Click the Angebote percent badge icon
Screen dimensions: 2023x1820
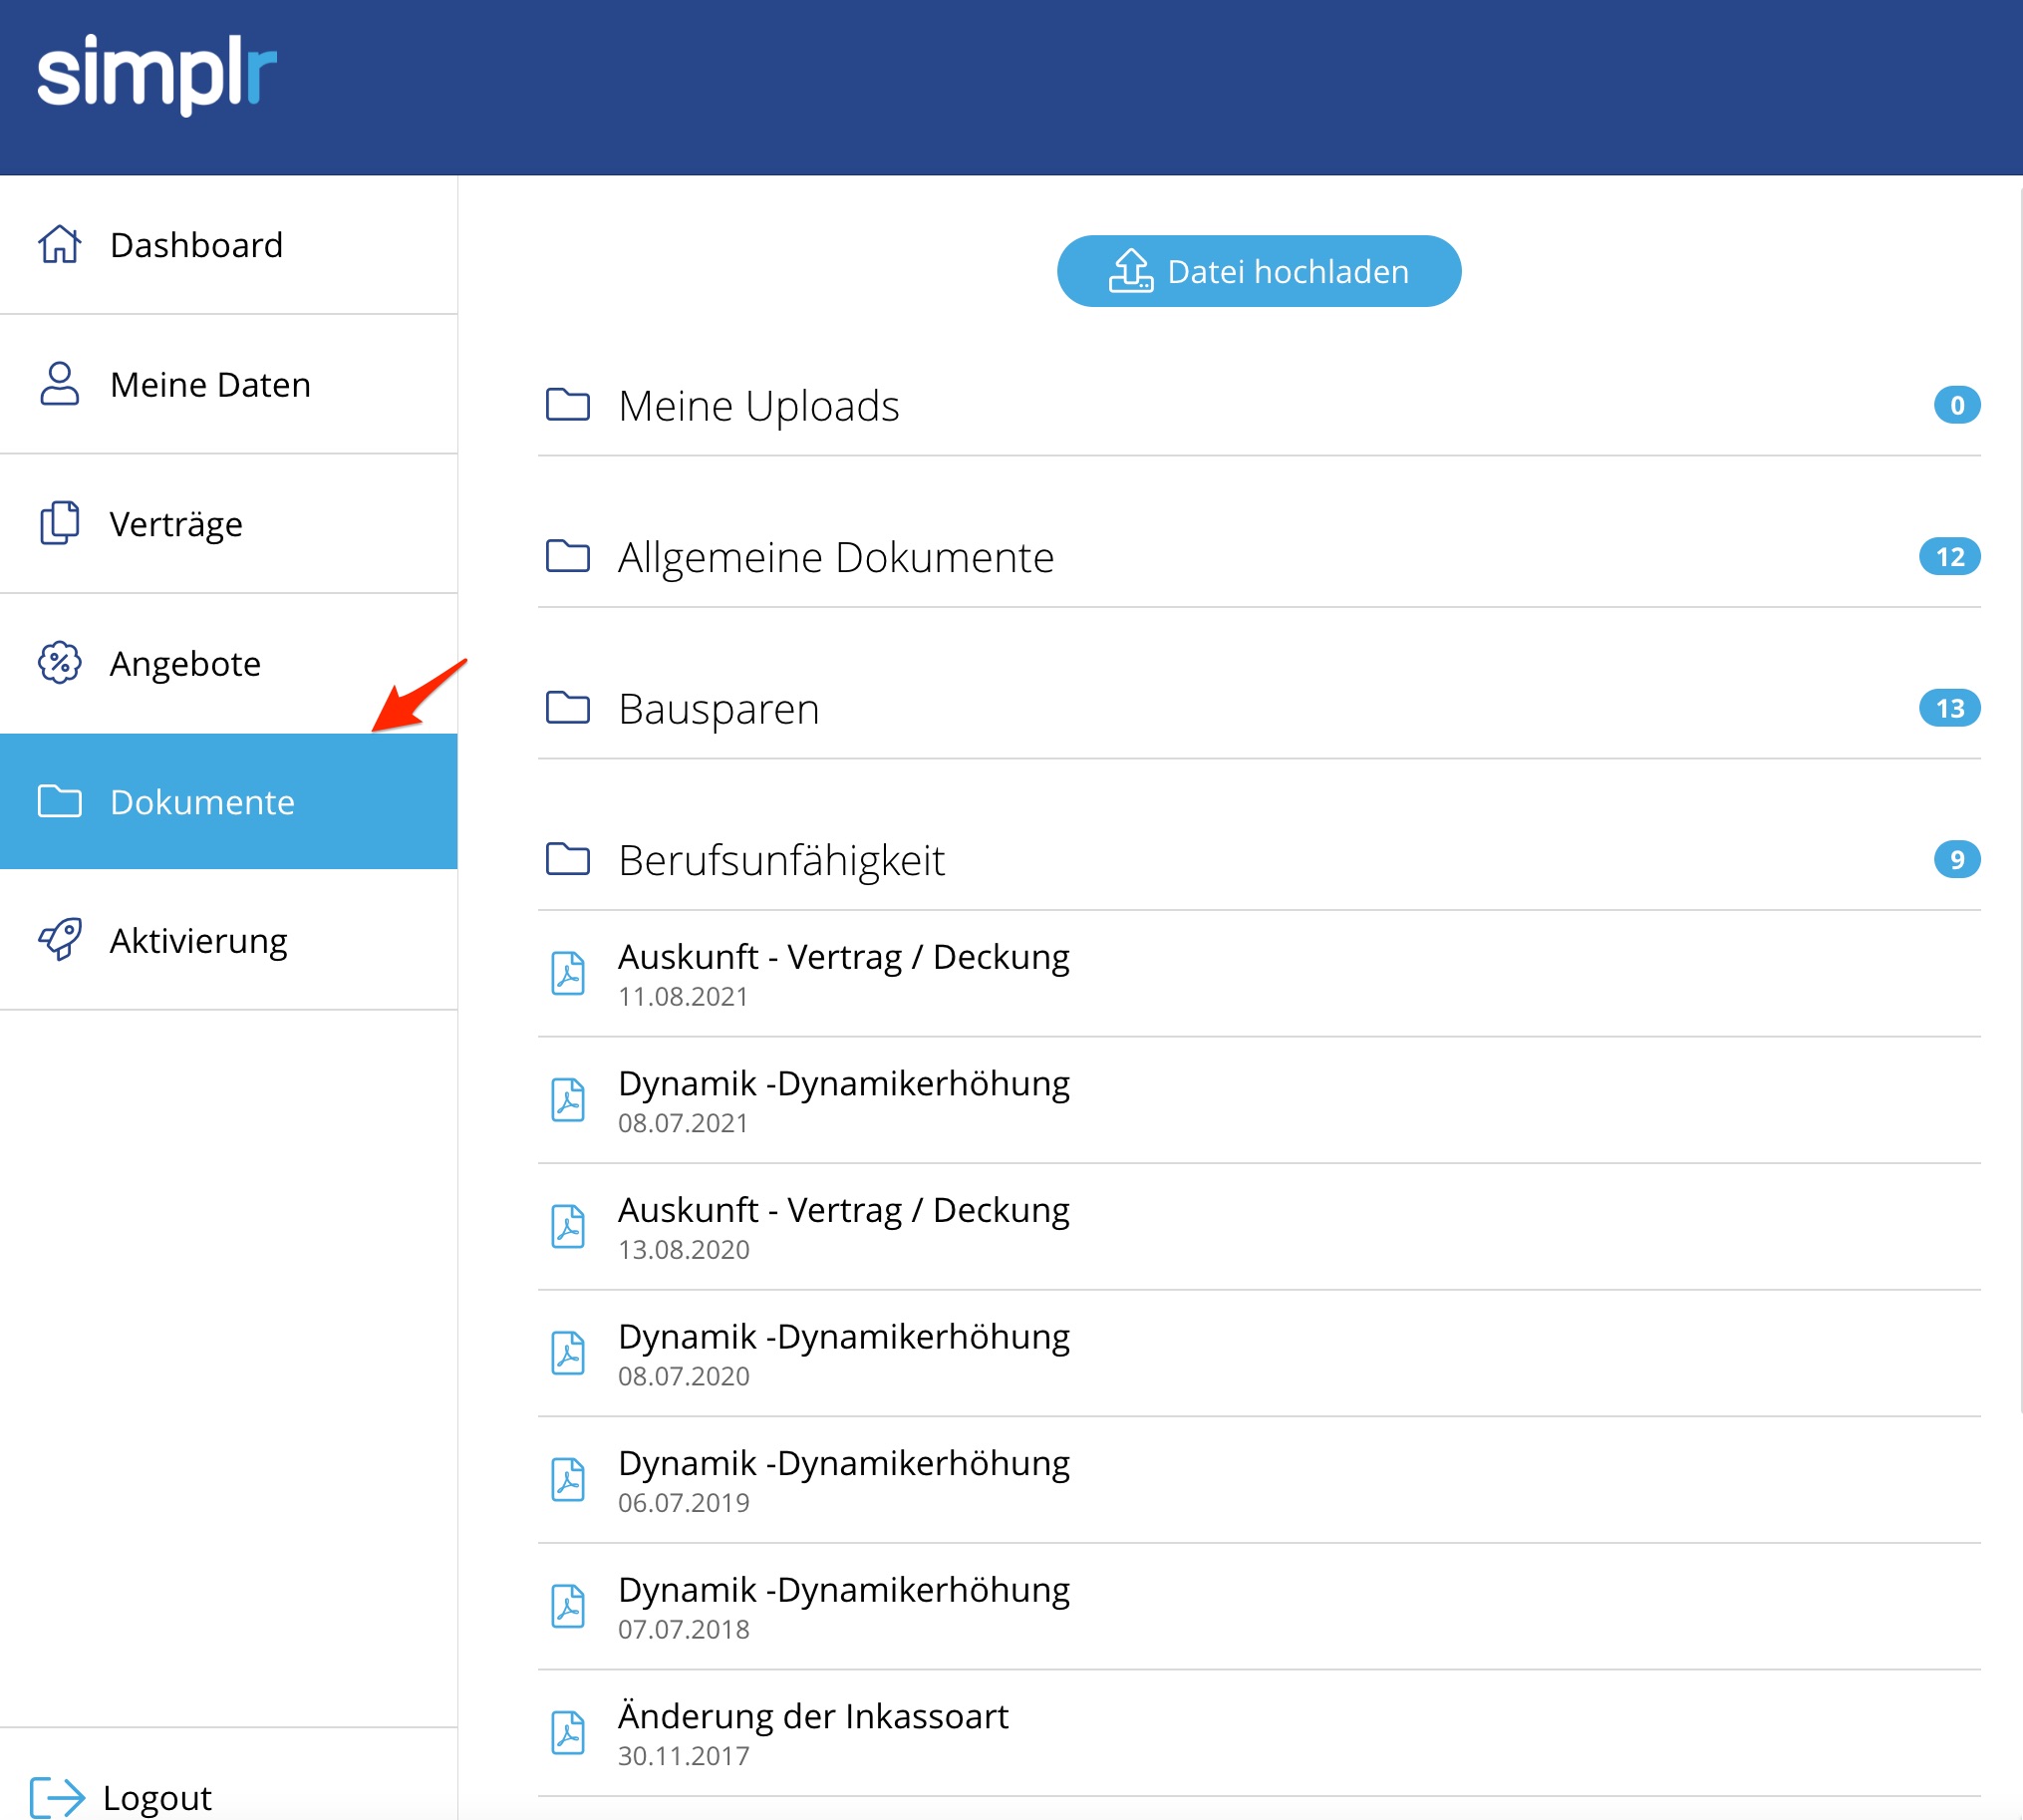59,663
